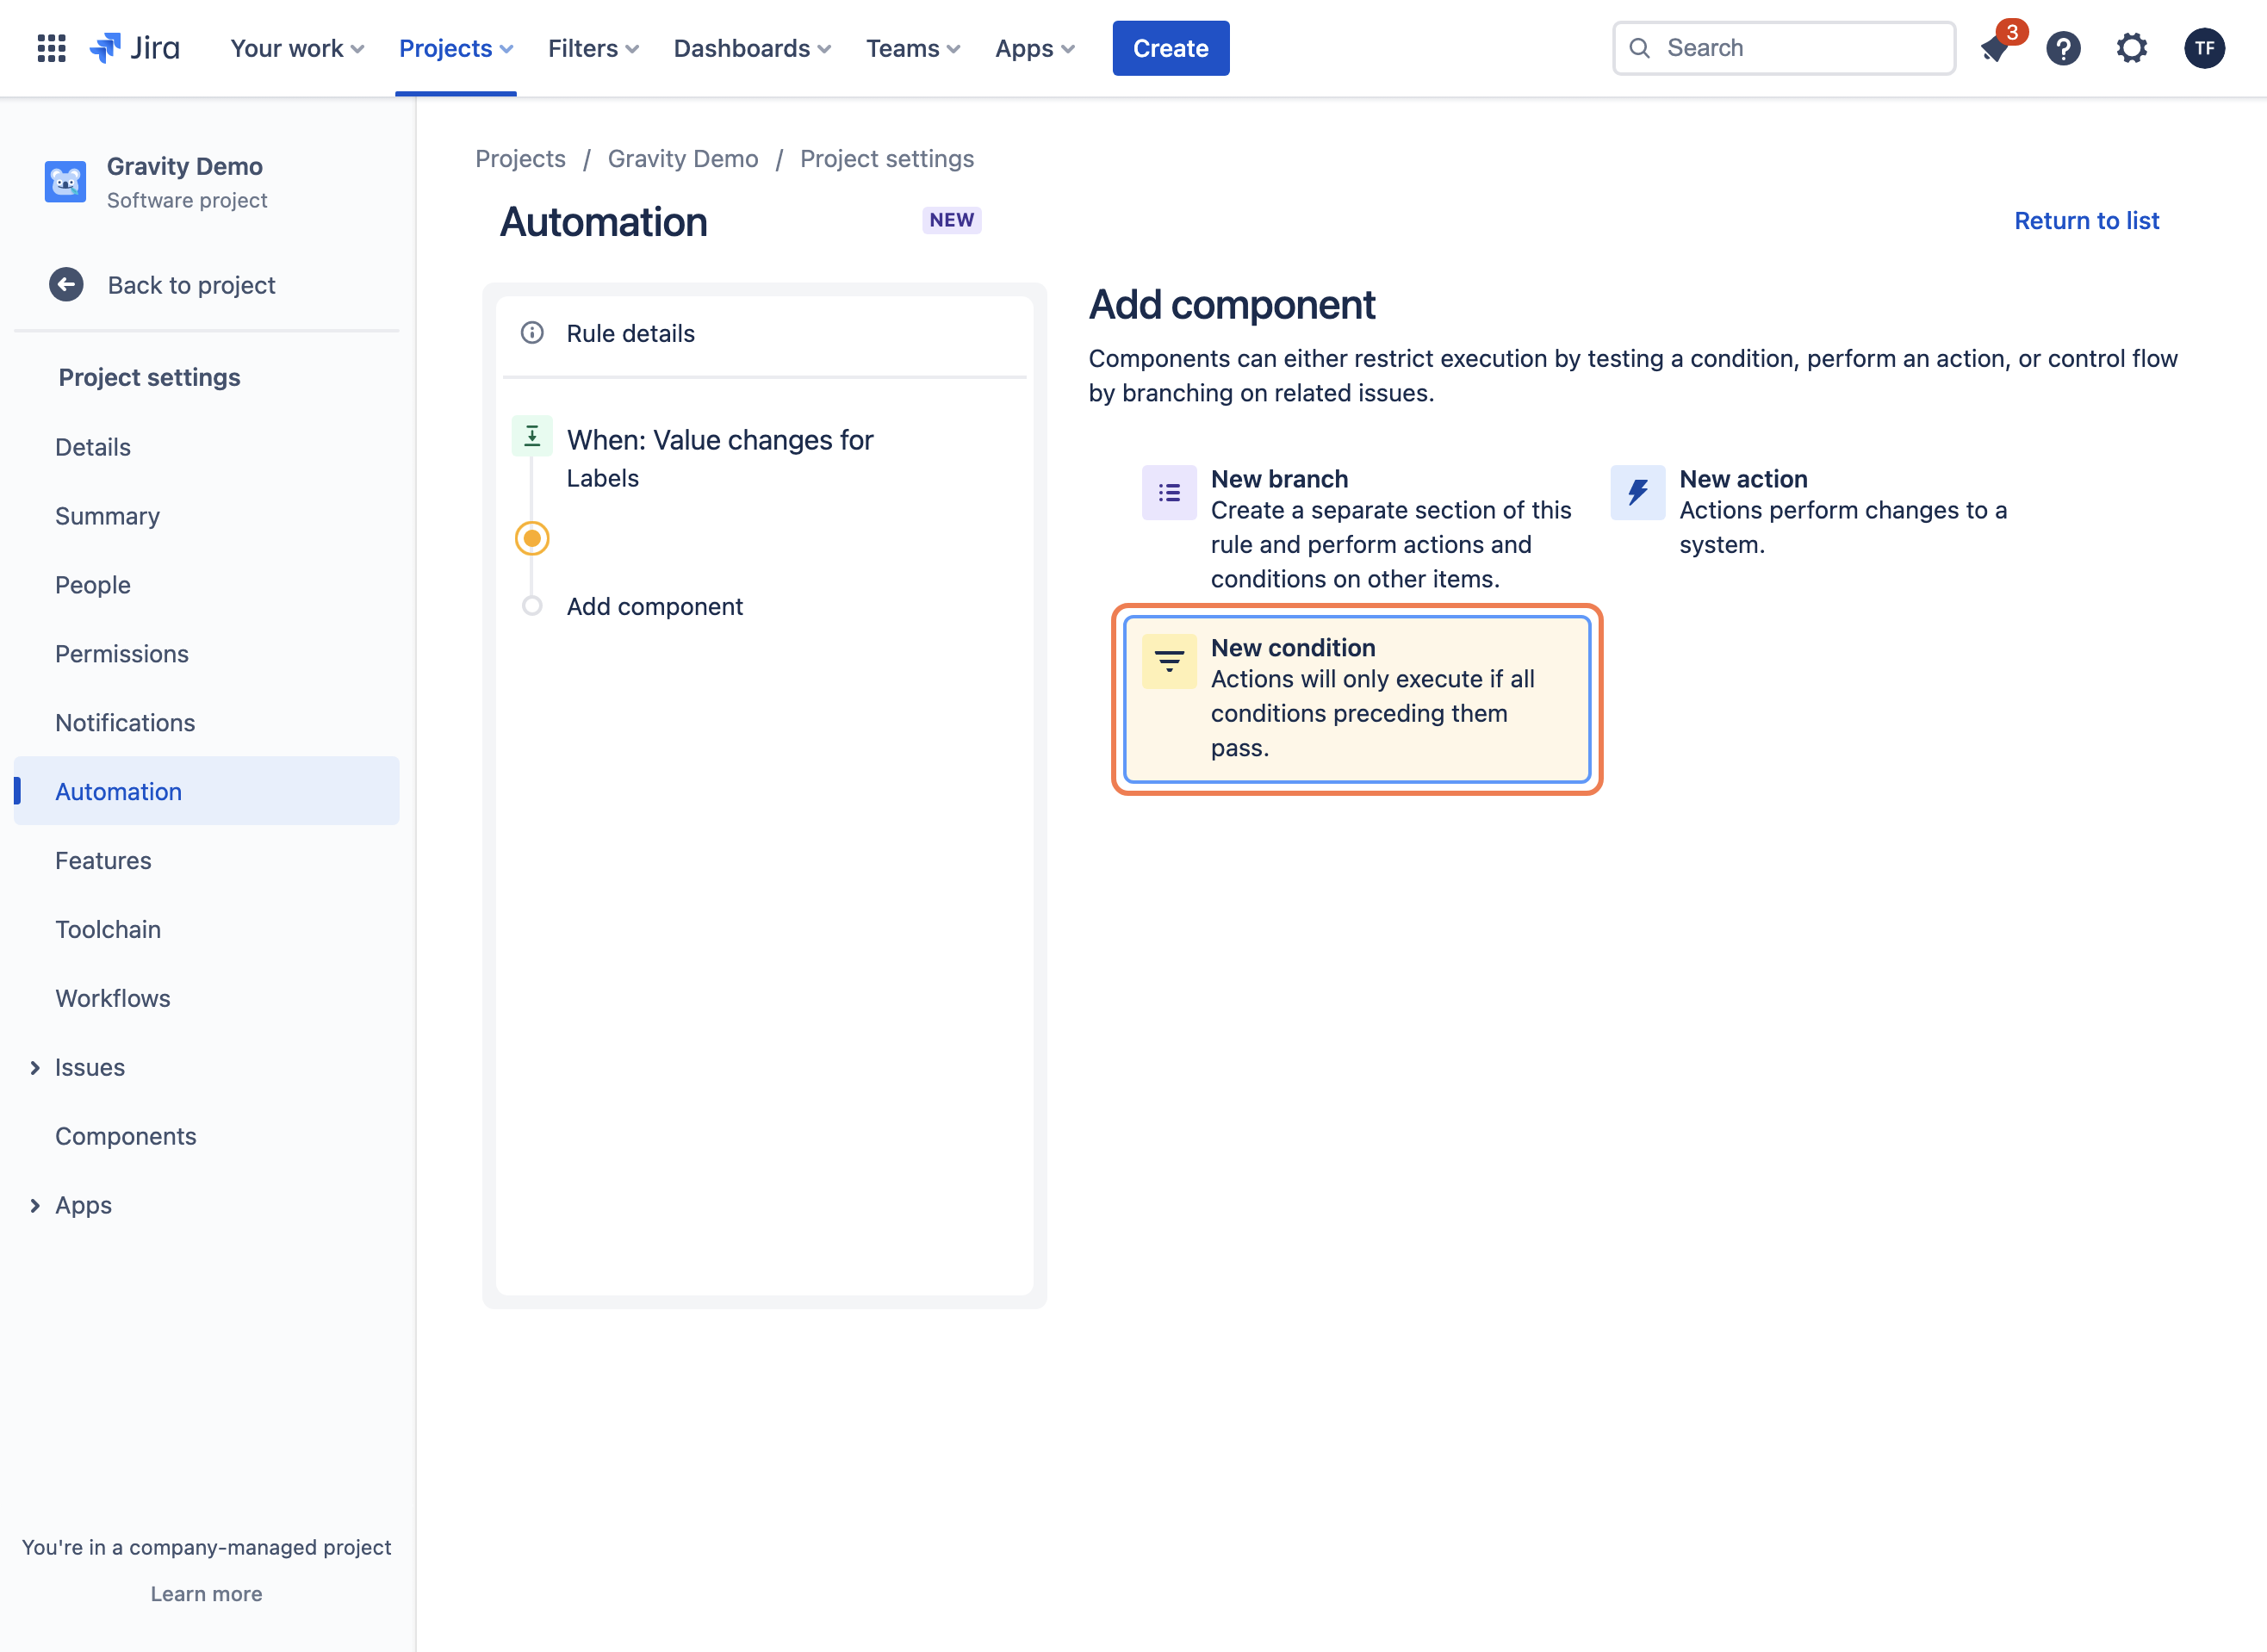Open the Your work dropdown

tap(297, 48)
